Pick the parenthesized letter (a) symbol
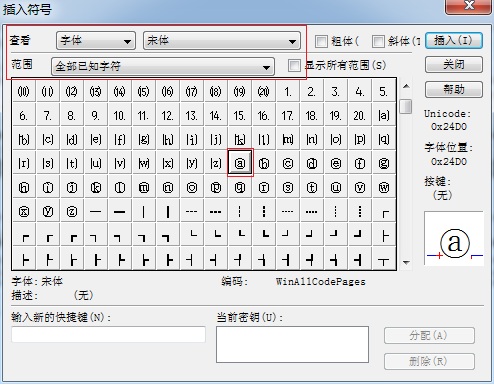Viewport: 494px width, 386px height. tap(384, 115)
